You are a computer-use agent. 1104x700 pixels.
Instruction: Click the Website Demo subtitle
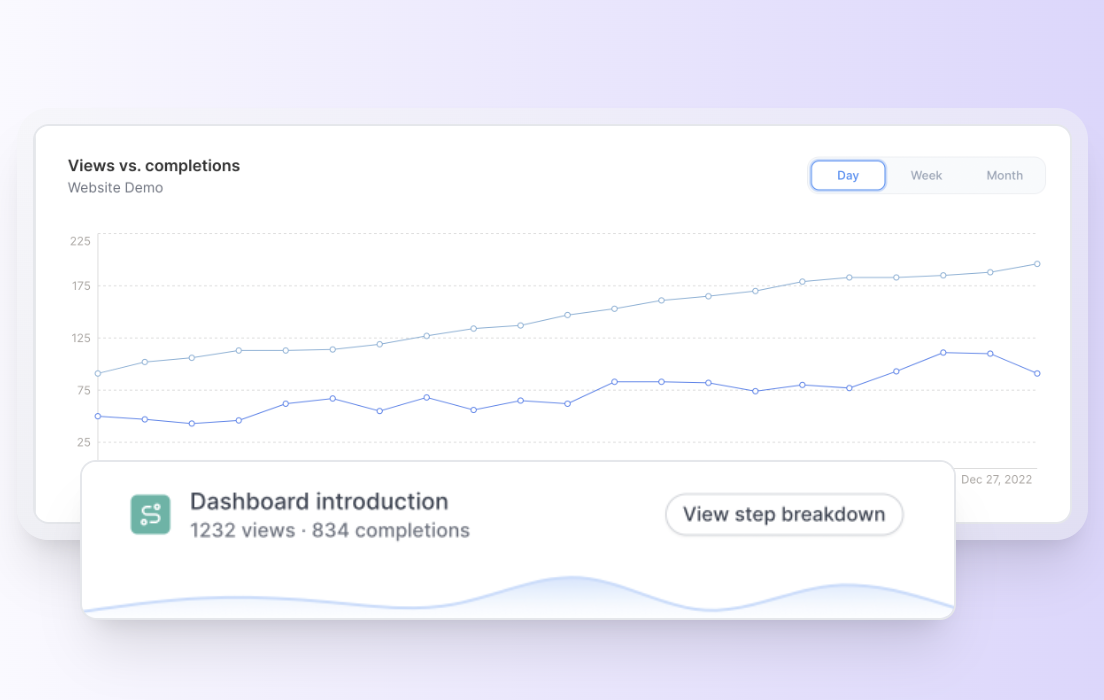[x=115, y=188]
